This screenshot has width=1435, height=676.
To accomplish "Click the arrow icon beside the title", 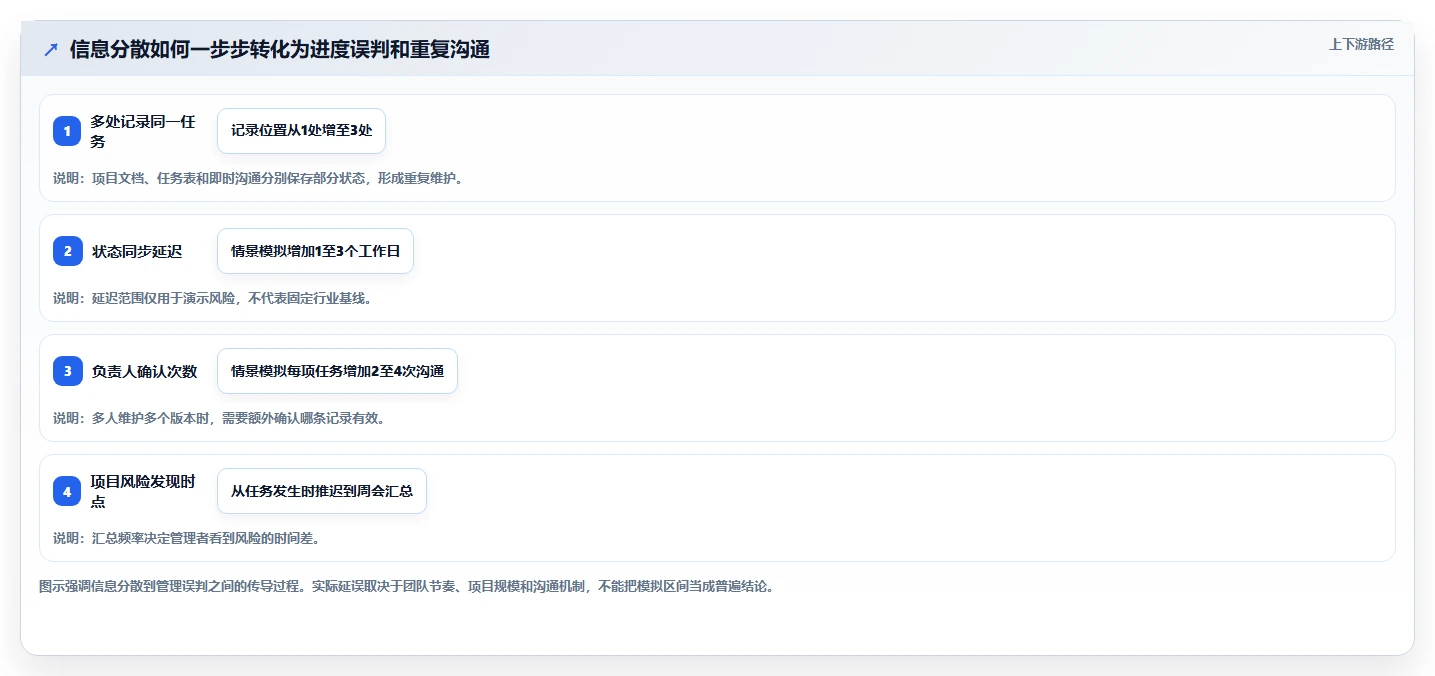I will 50,50.
